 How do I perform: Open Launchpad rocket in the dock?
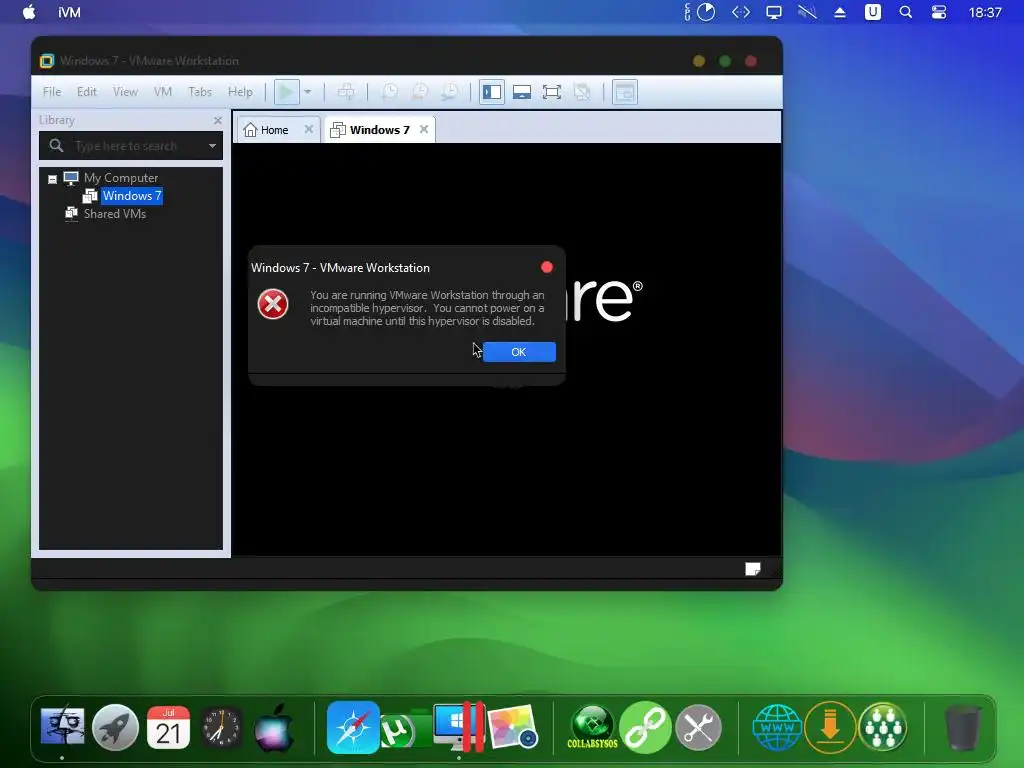click(x=116, y=727)
